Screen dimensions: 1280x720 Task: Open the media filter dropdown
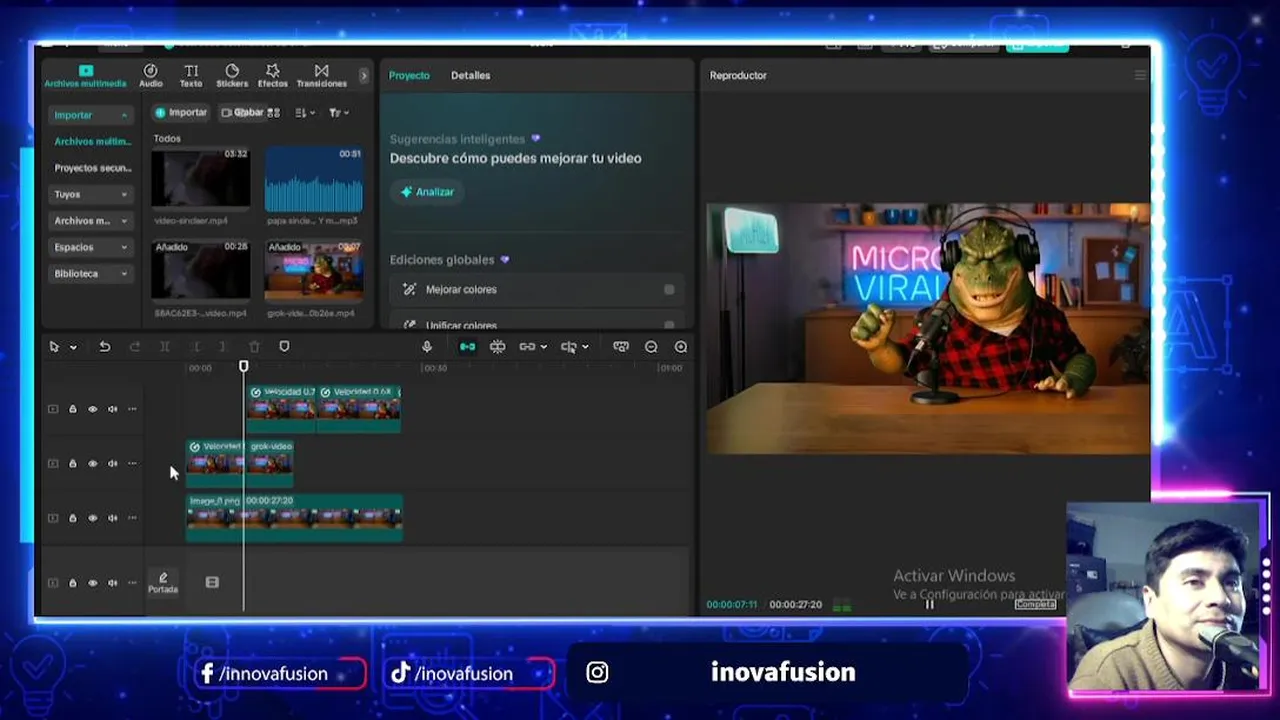[339, 113]
